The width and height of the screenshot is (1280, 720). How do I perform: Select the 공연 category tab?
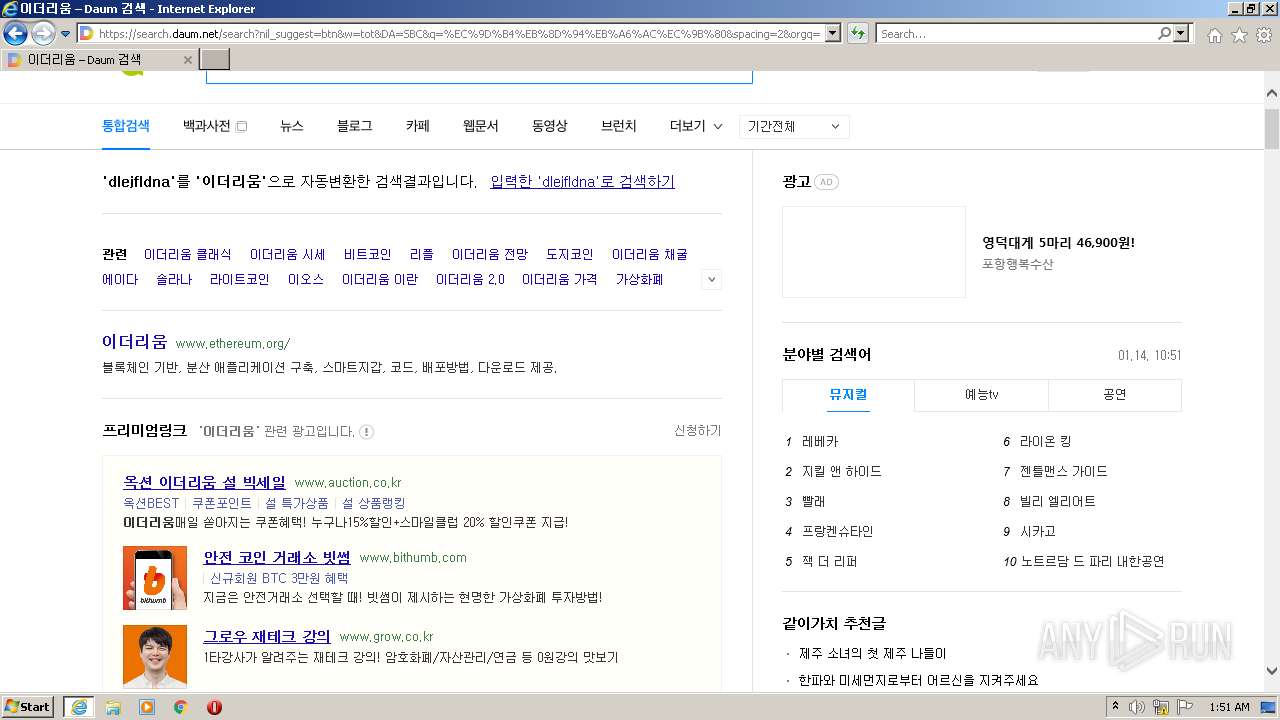pyautogui.click(x=1115, y=395)
